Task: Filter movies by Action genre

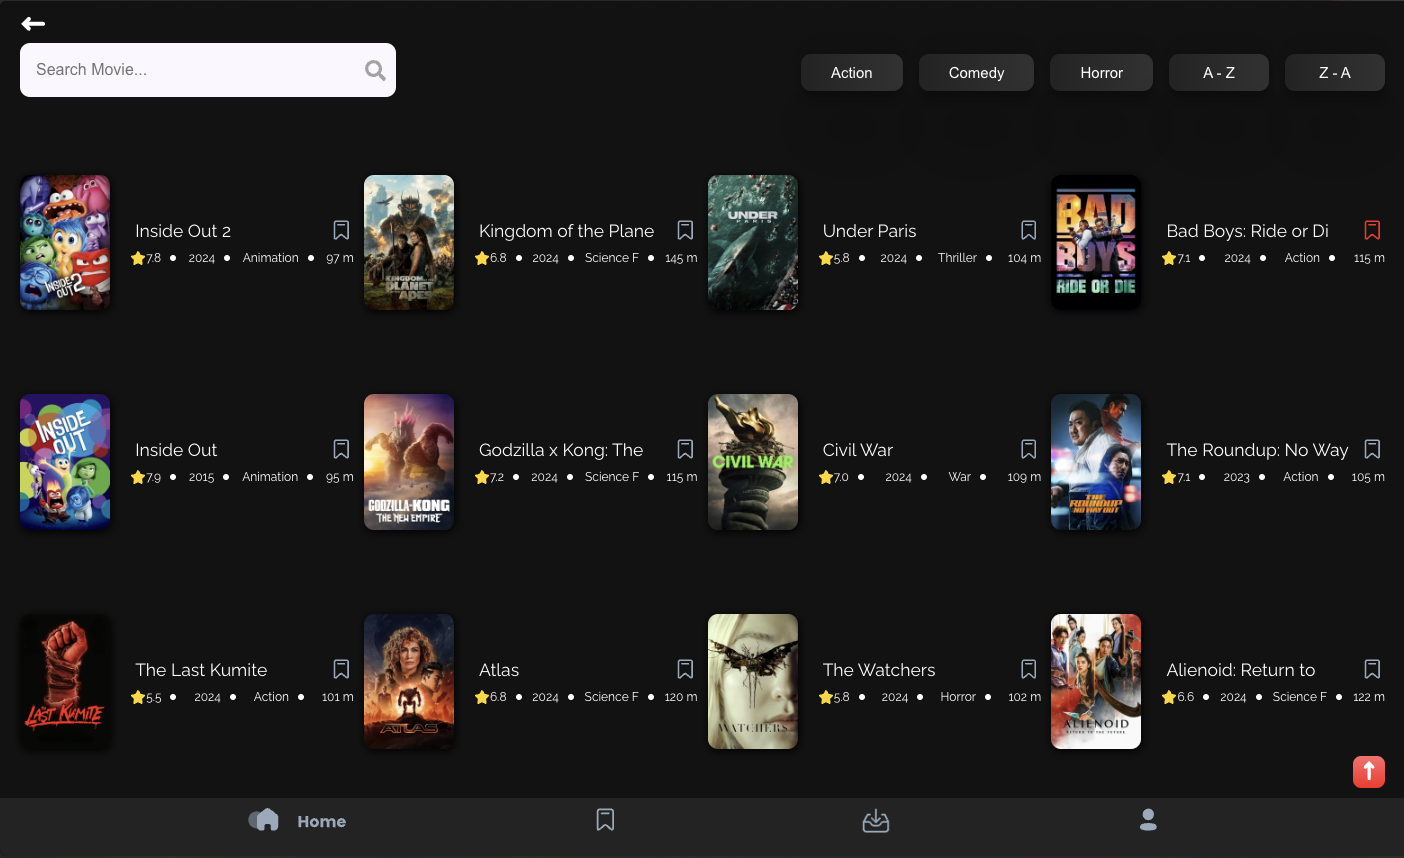Action: [852, 73]
